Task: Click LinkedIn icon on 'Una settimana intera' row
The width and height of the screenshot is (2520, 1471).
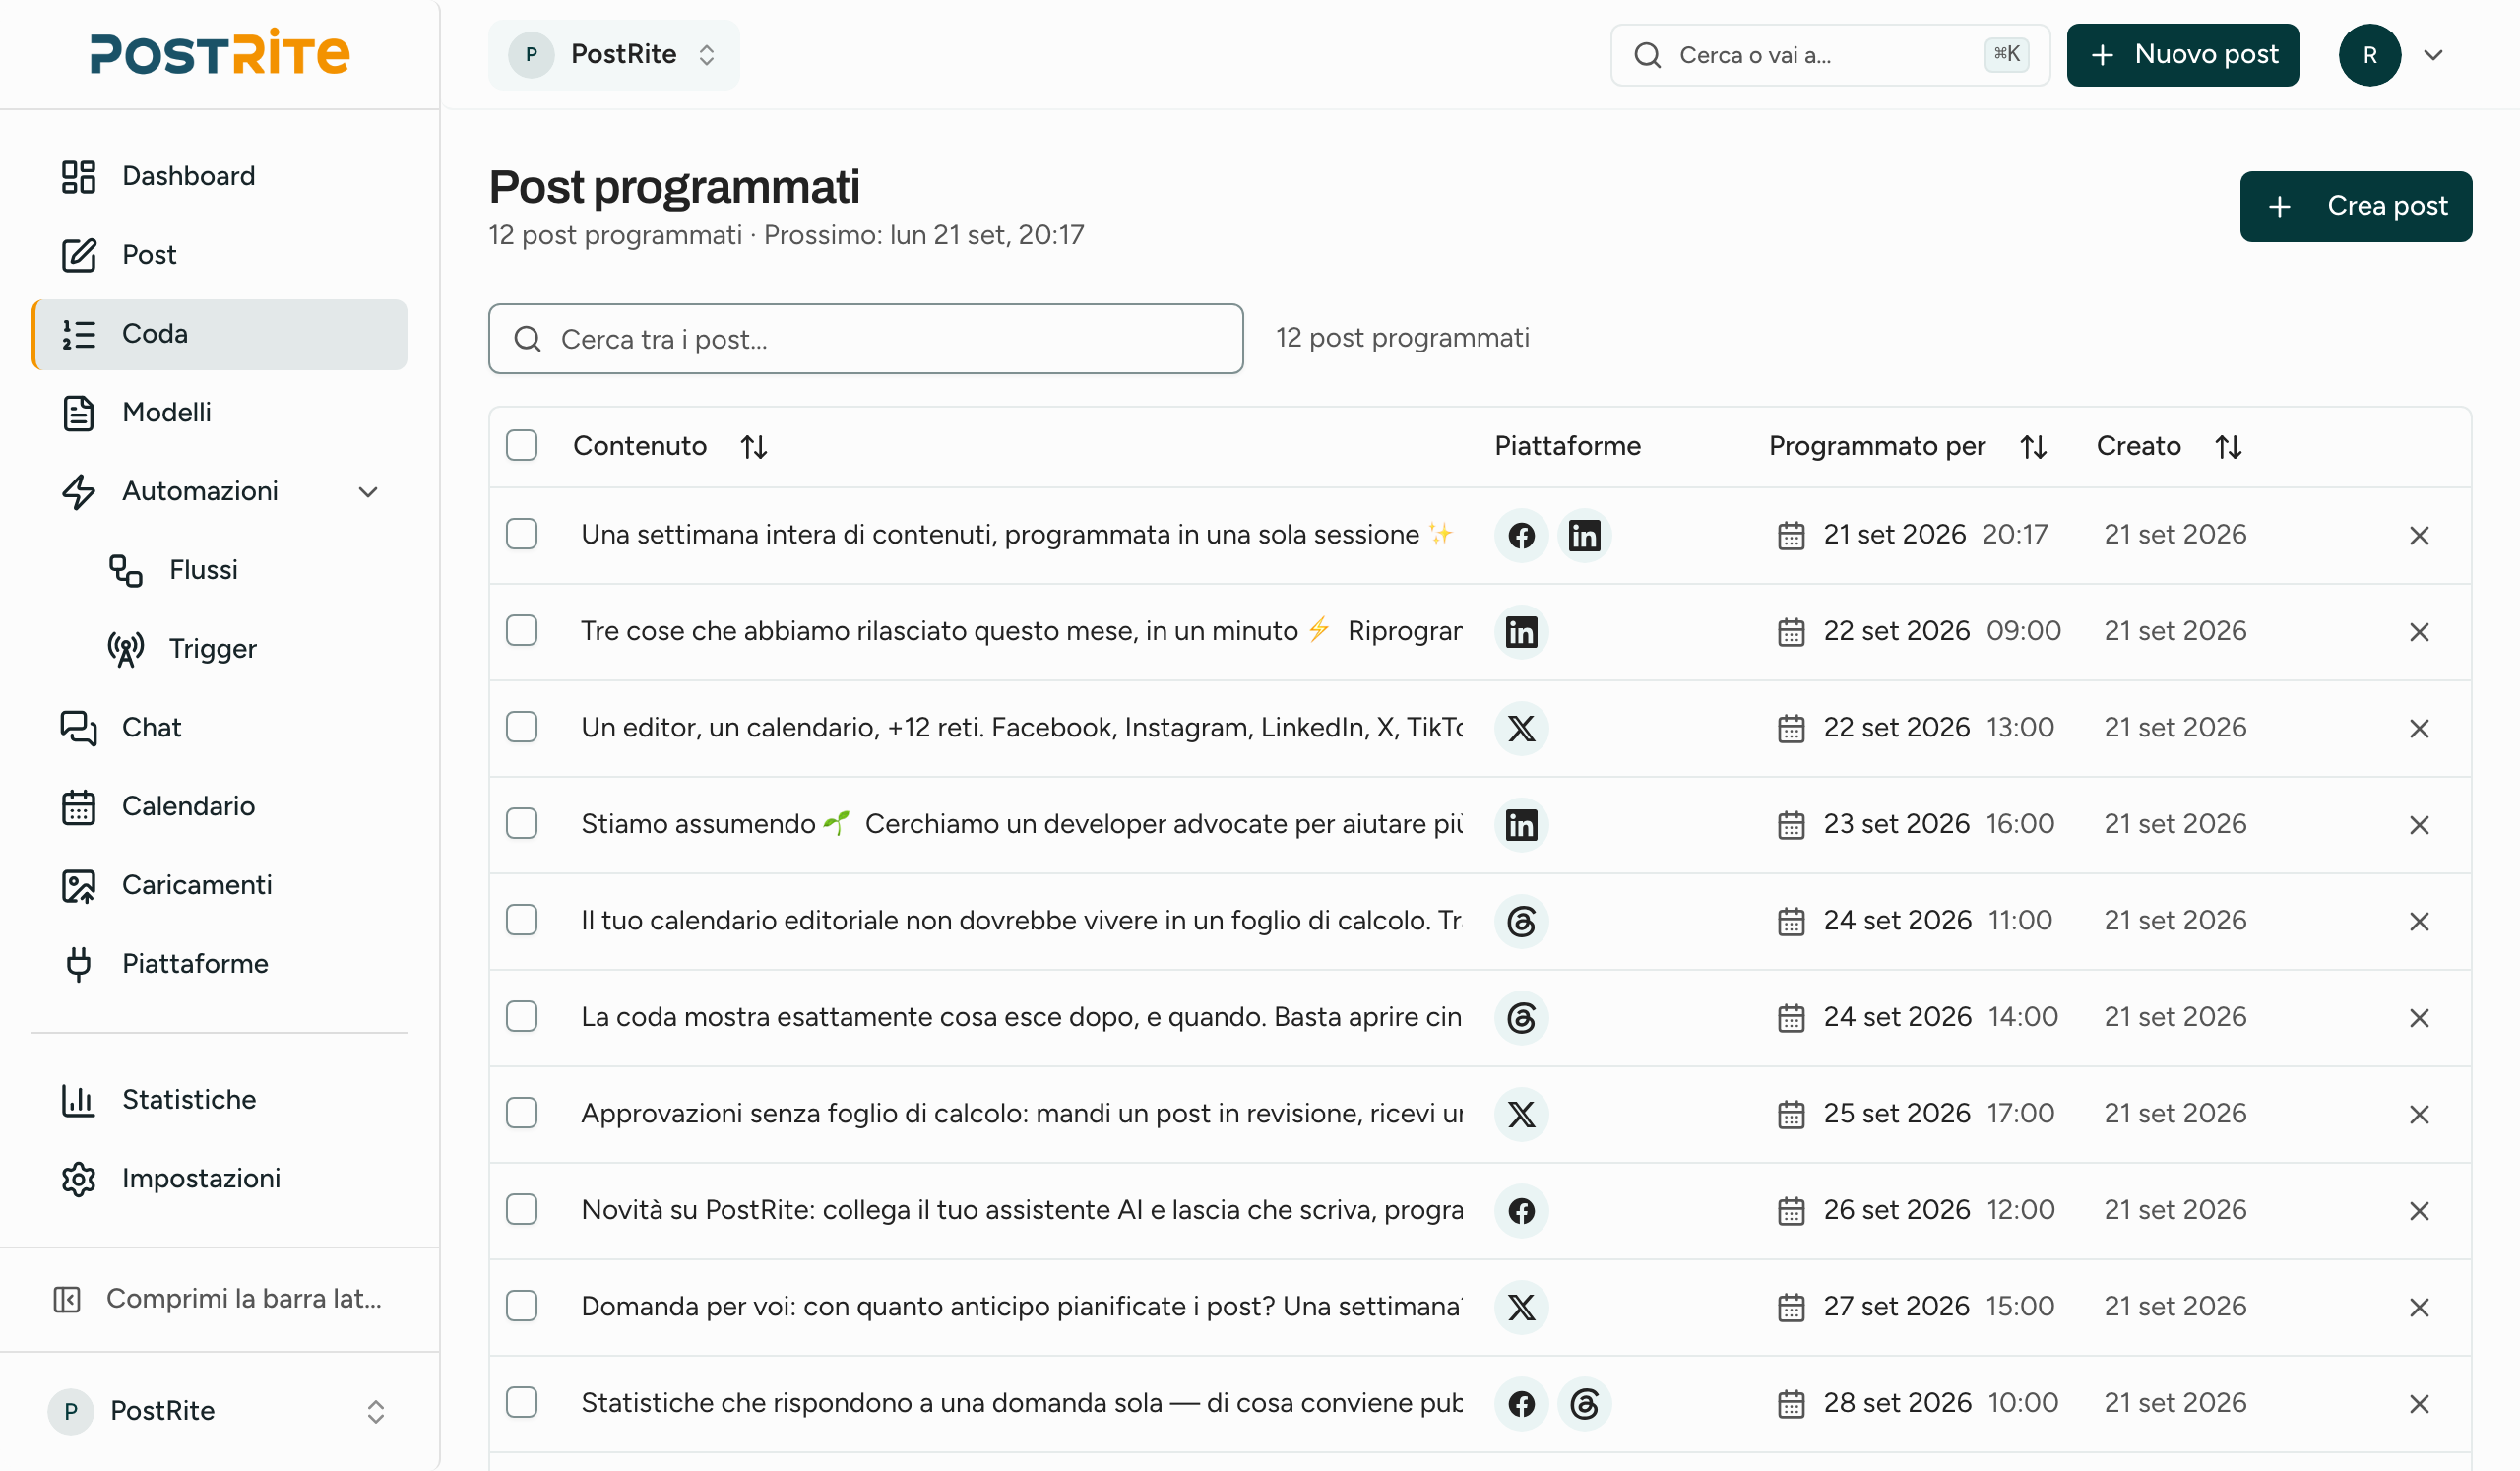Action: pos(1584,536)
